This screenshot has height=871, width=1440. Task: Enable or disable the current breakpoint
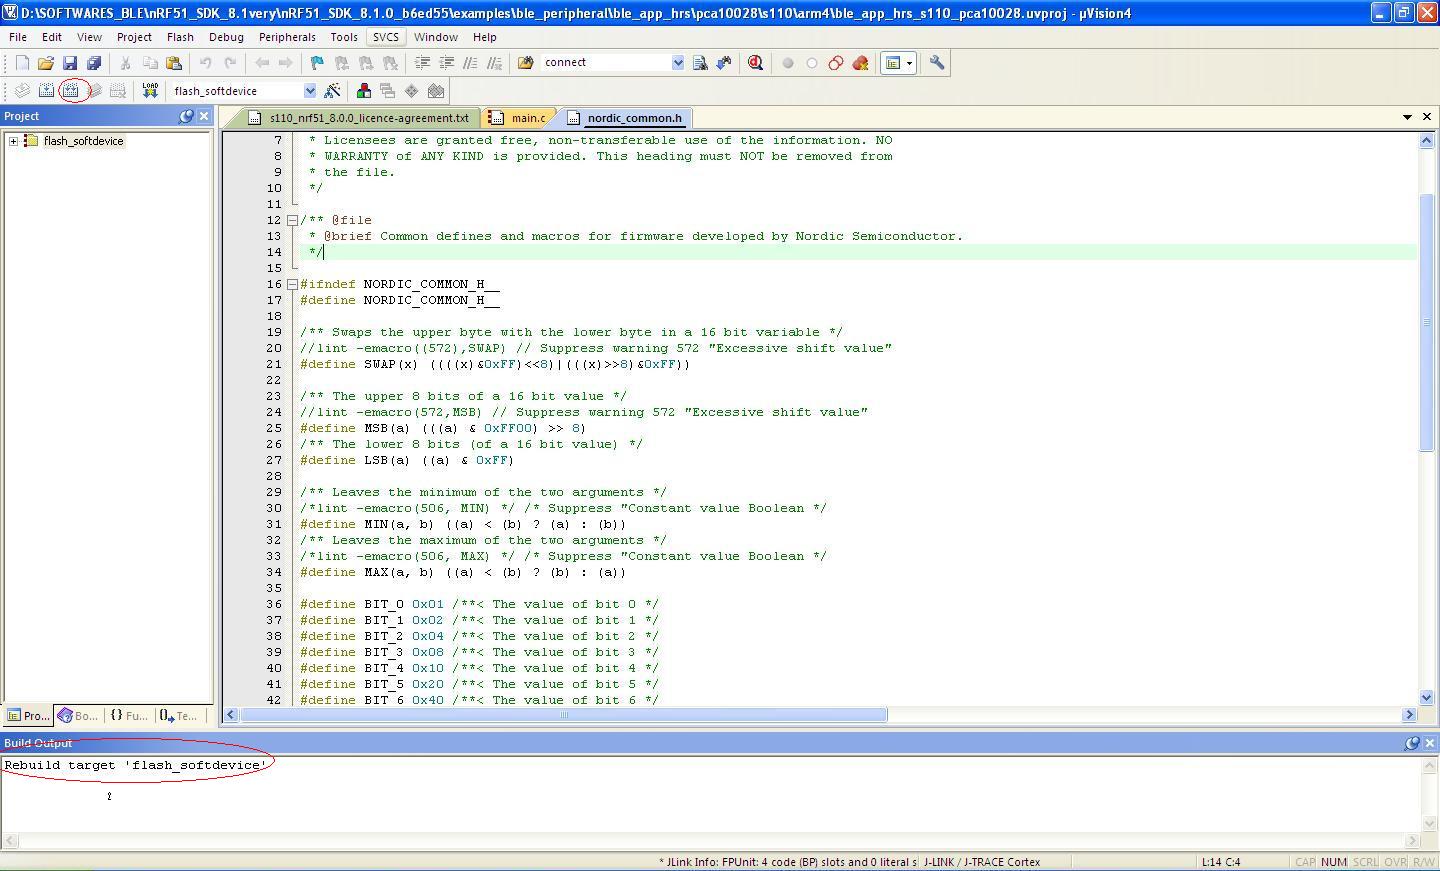pyautogui.click(x=812, y=63)
